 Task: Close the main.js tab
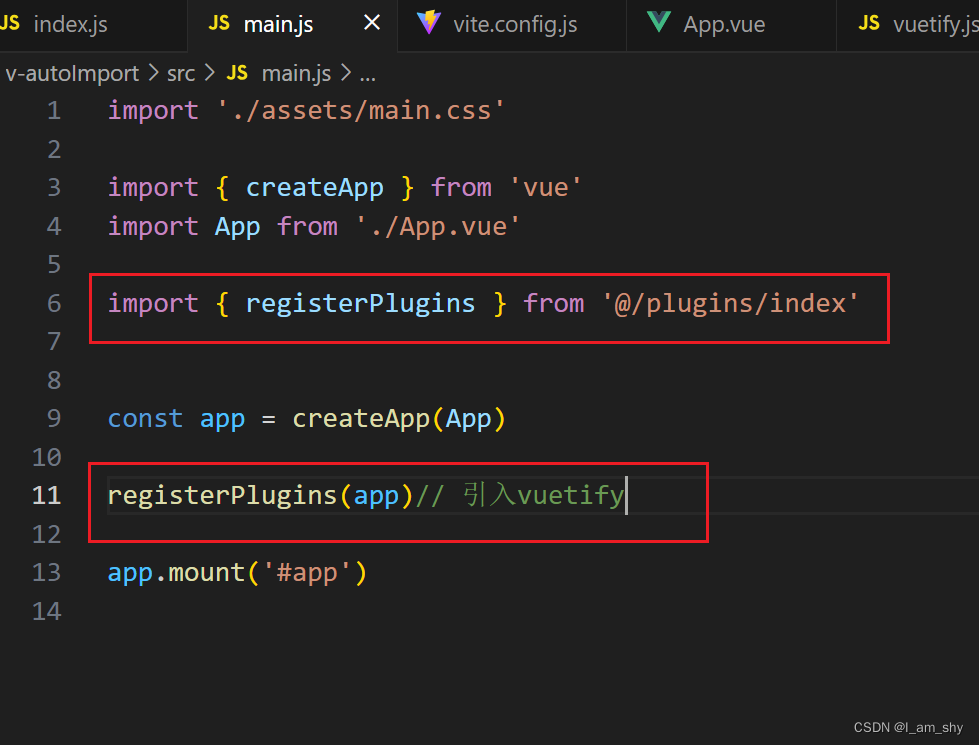[x=372, y=23]
